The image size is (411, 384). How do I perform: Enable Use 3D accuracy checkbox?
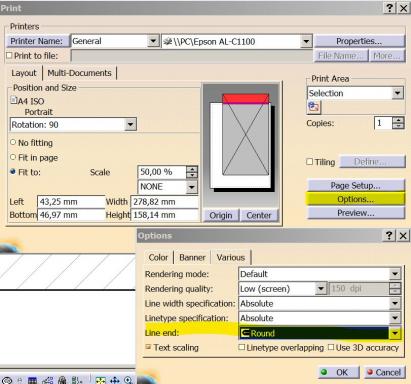pos(331,347)
